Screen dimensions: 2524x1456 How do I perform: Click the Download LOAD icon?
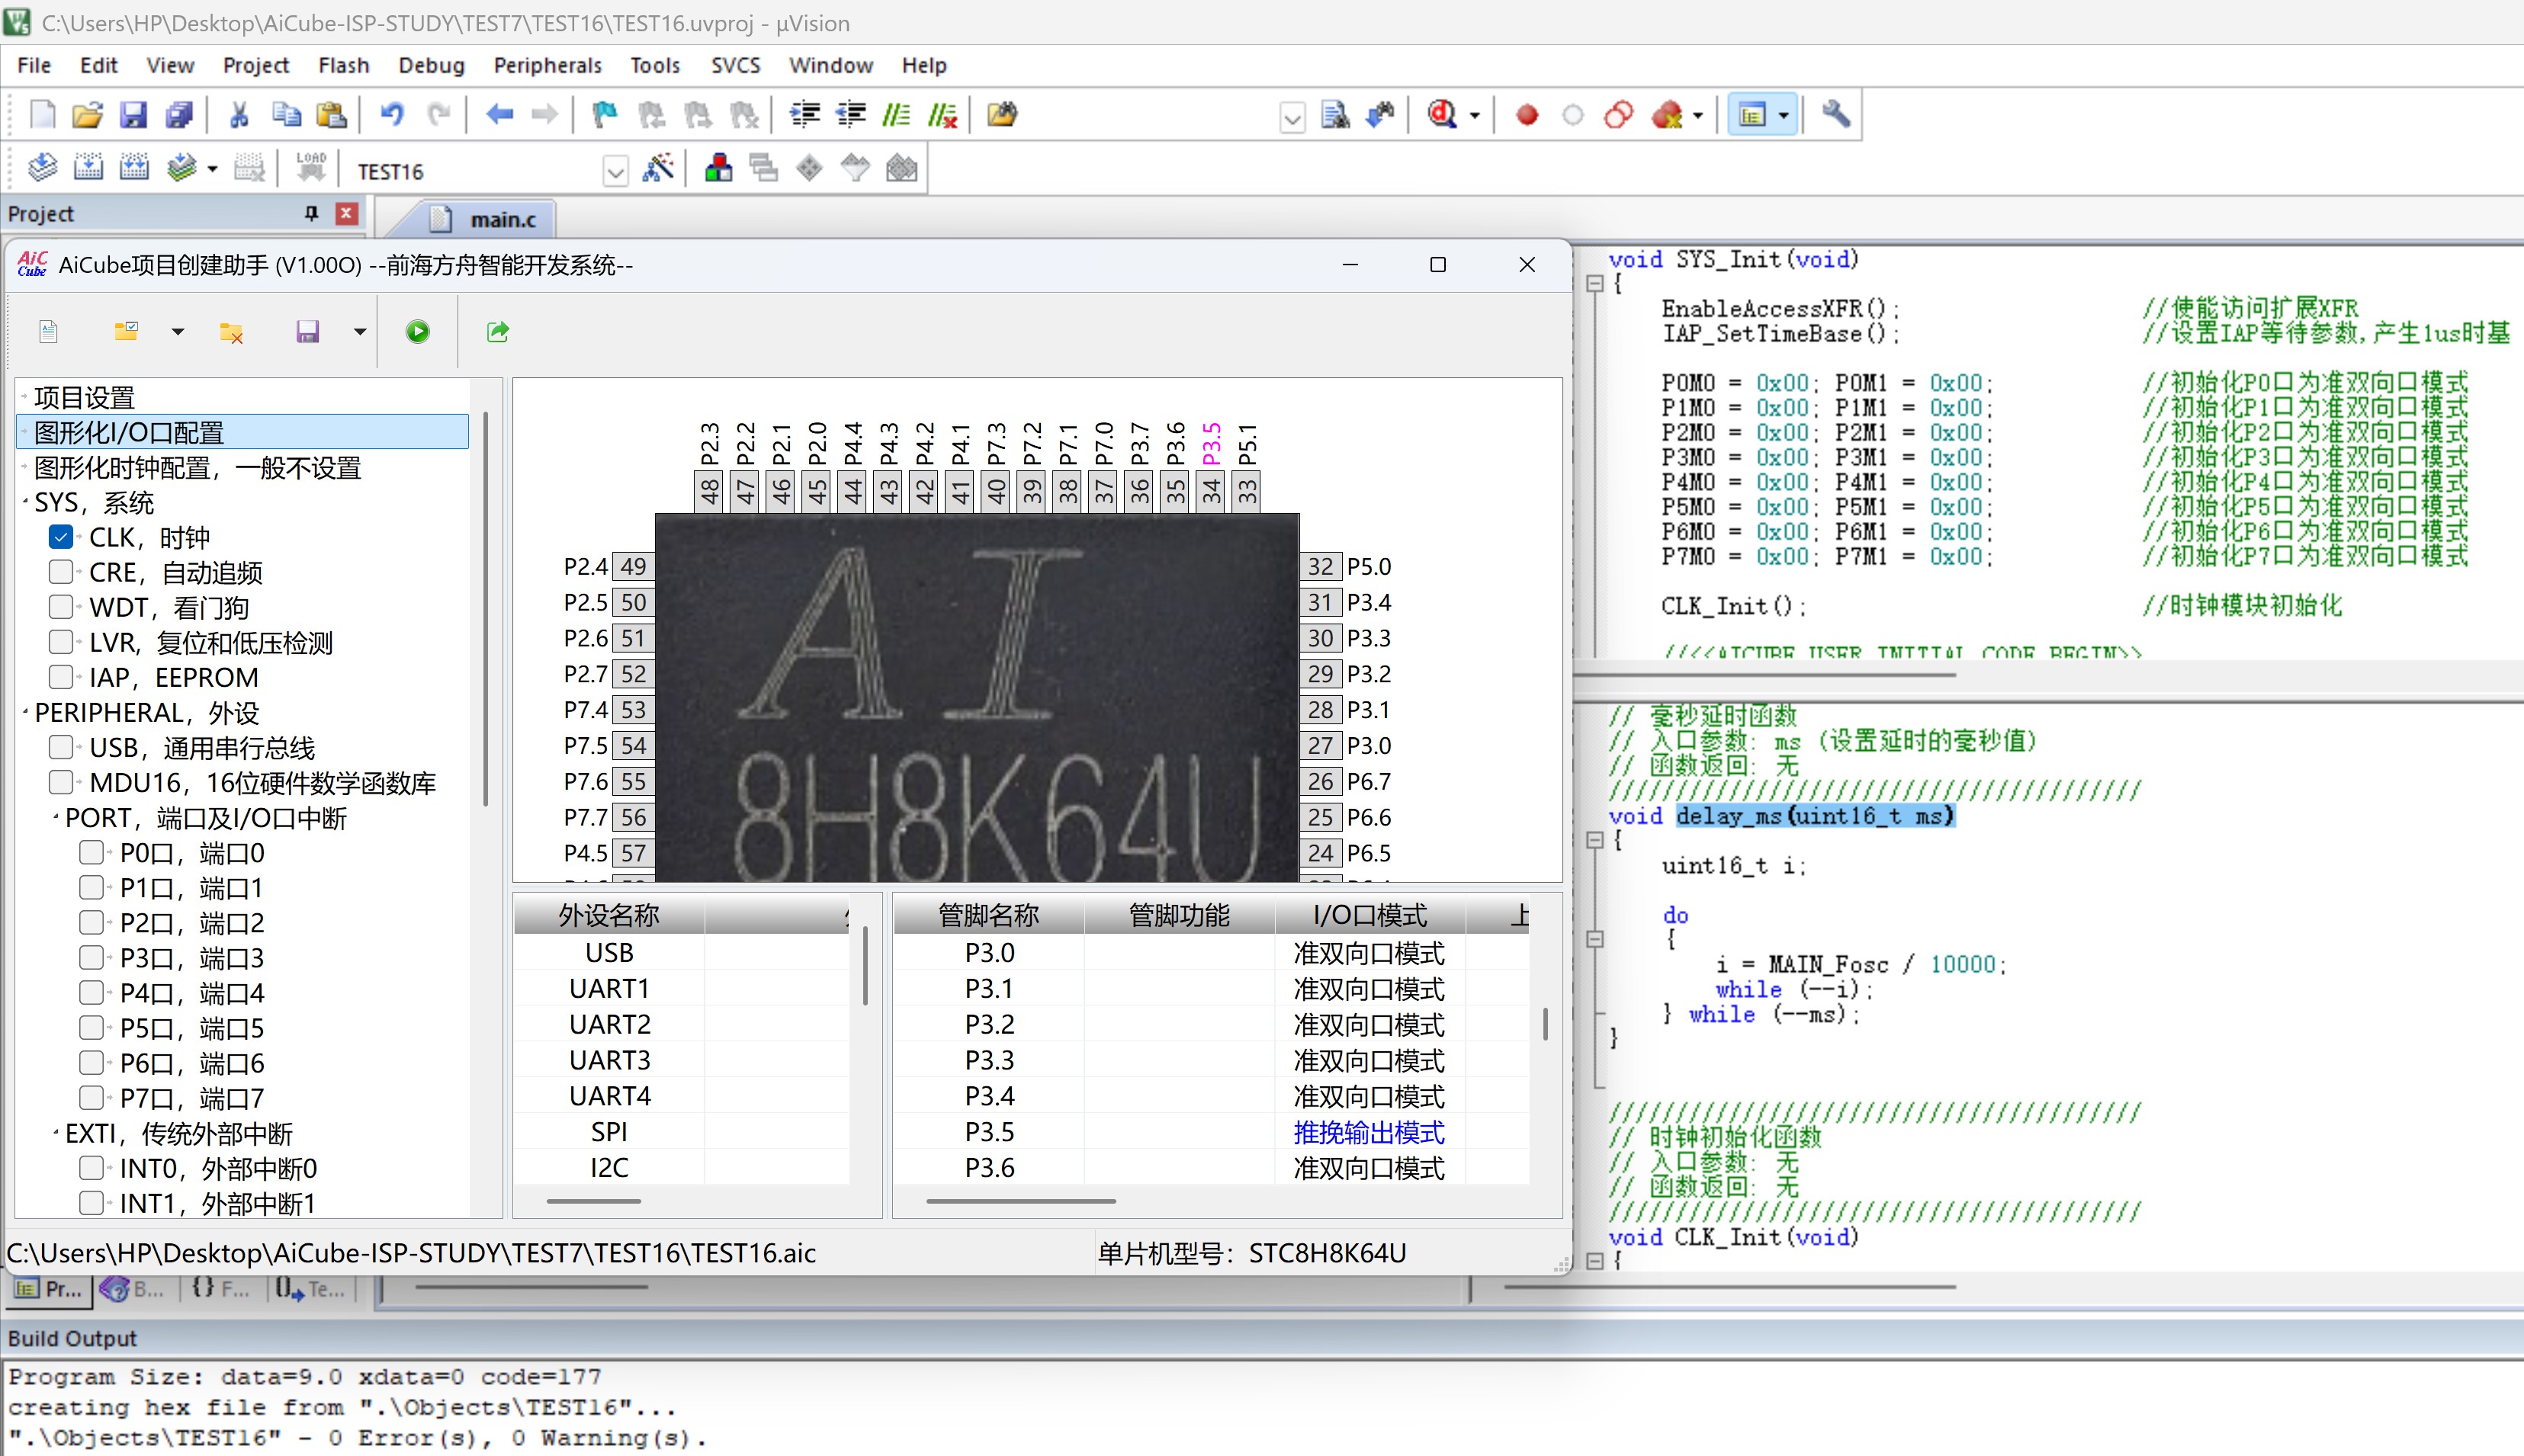click(x=311, y=168)
